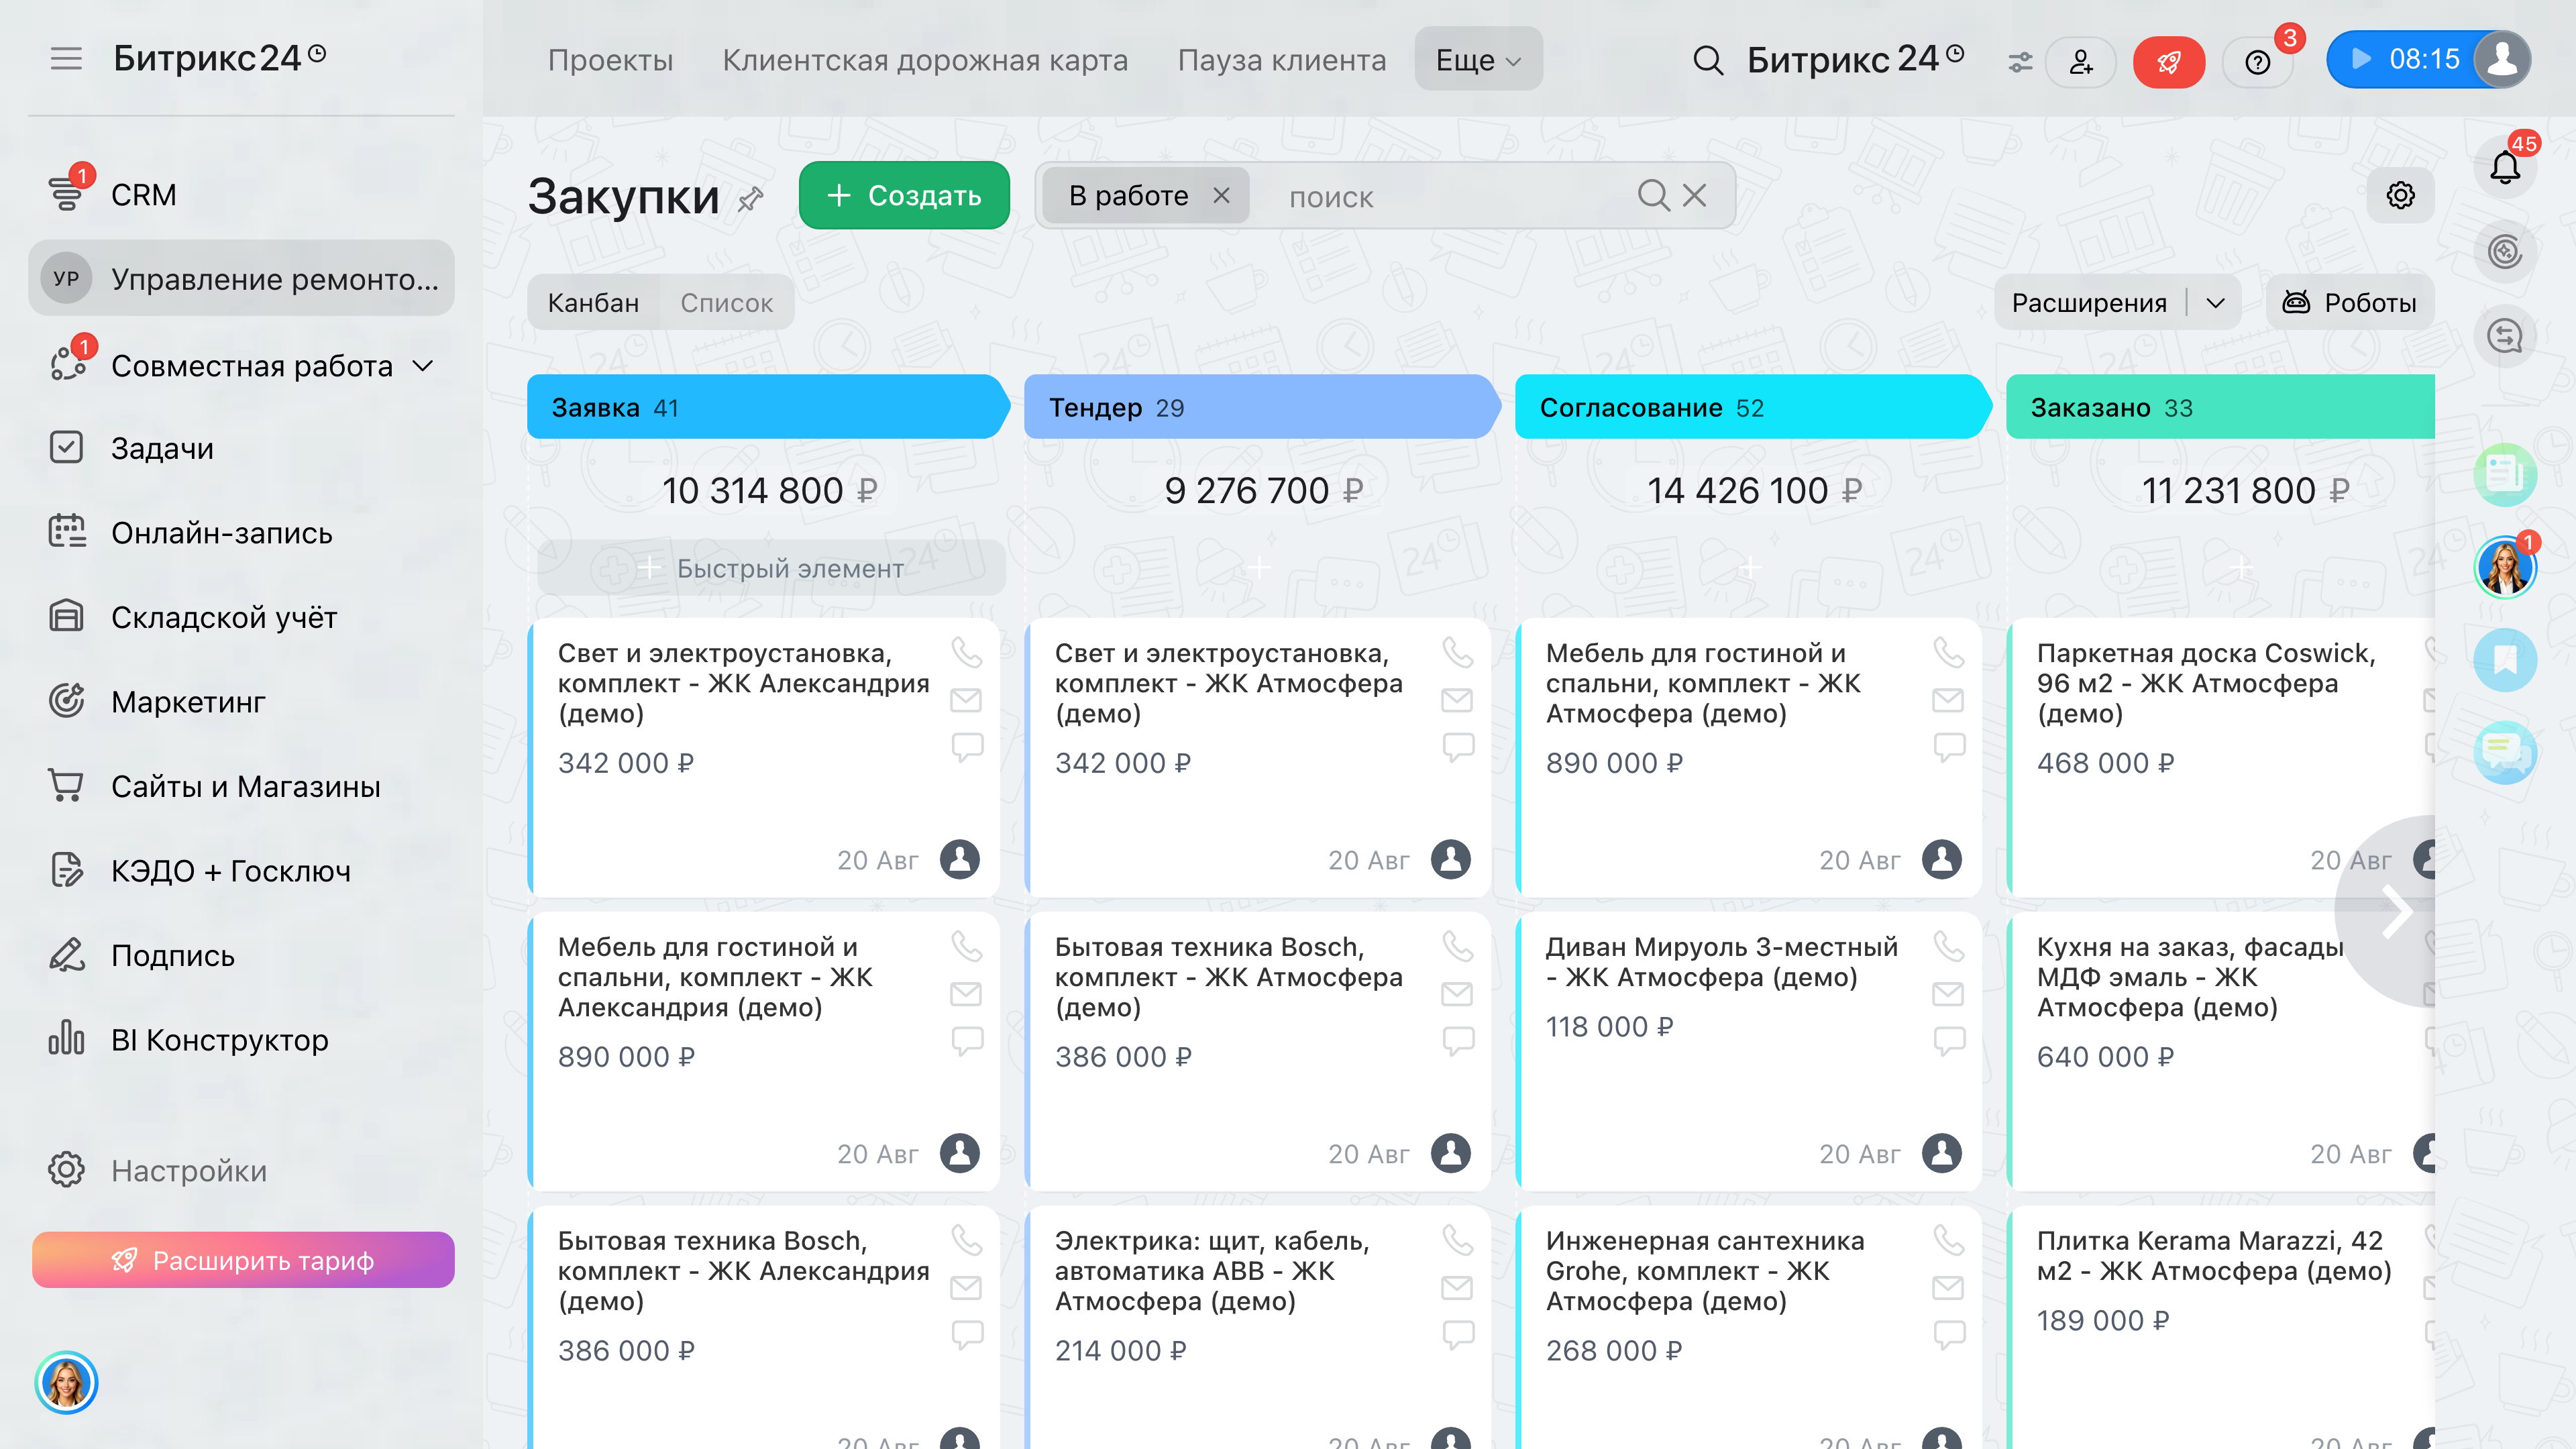Expand the Еще menu
The image size is (2576, 1449).
1478,59
